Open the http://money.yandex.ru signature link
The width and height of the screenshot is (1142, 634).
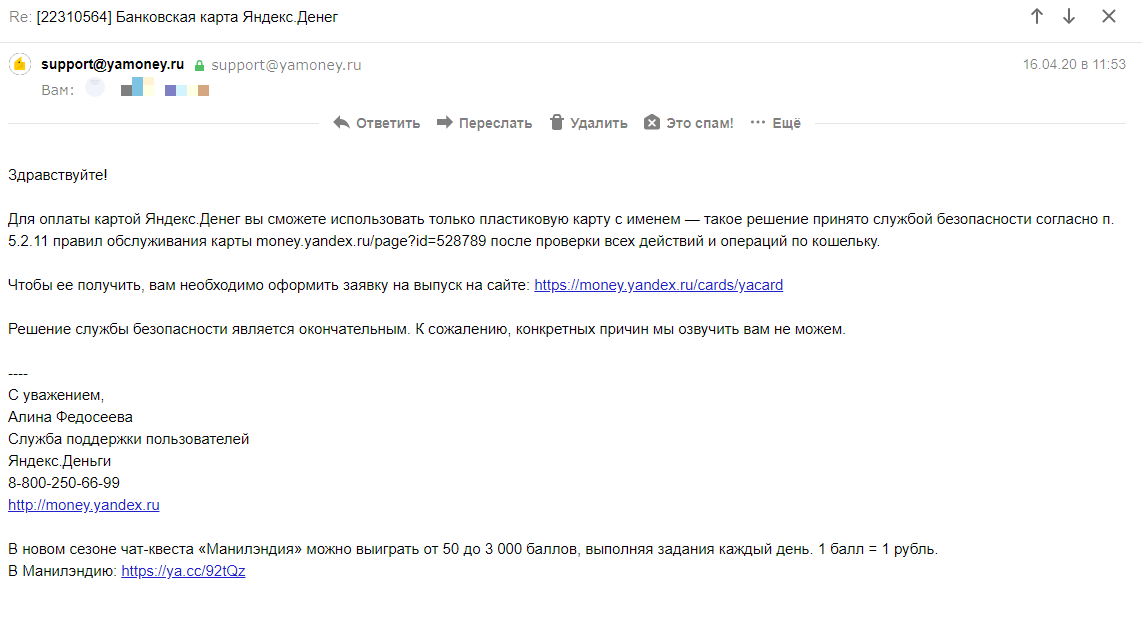(84, 505)
